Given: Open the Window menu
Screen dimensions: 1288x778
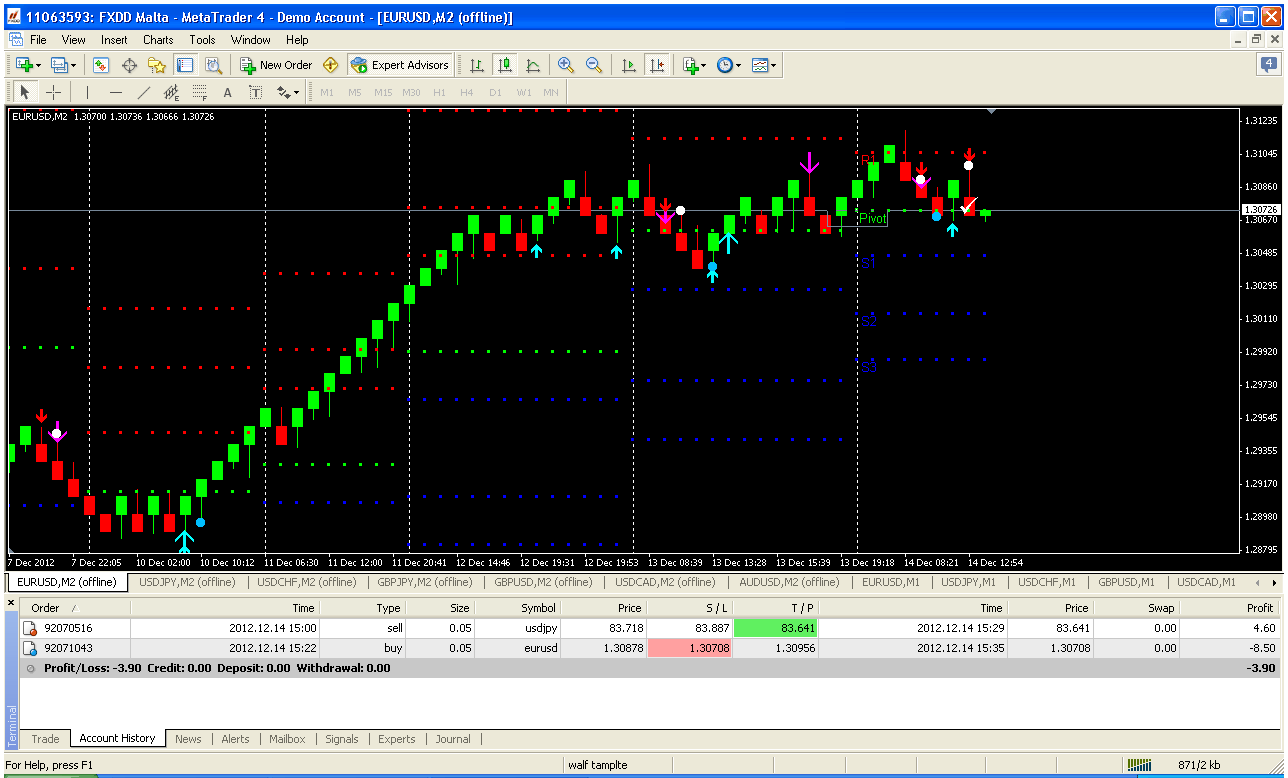Looking at the screenshot, I should 251,40.
